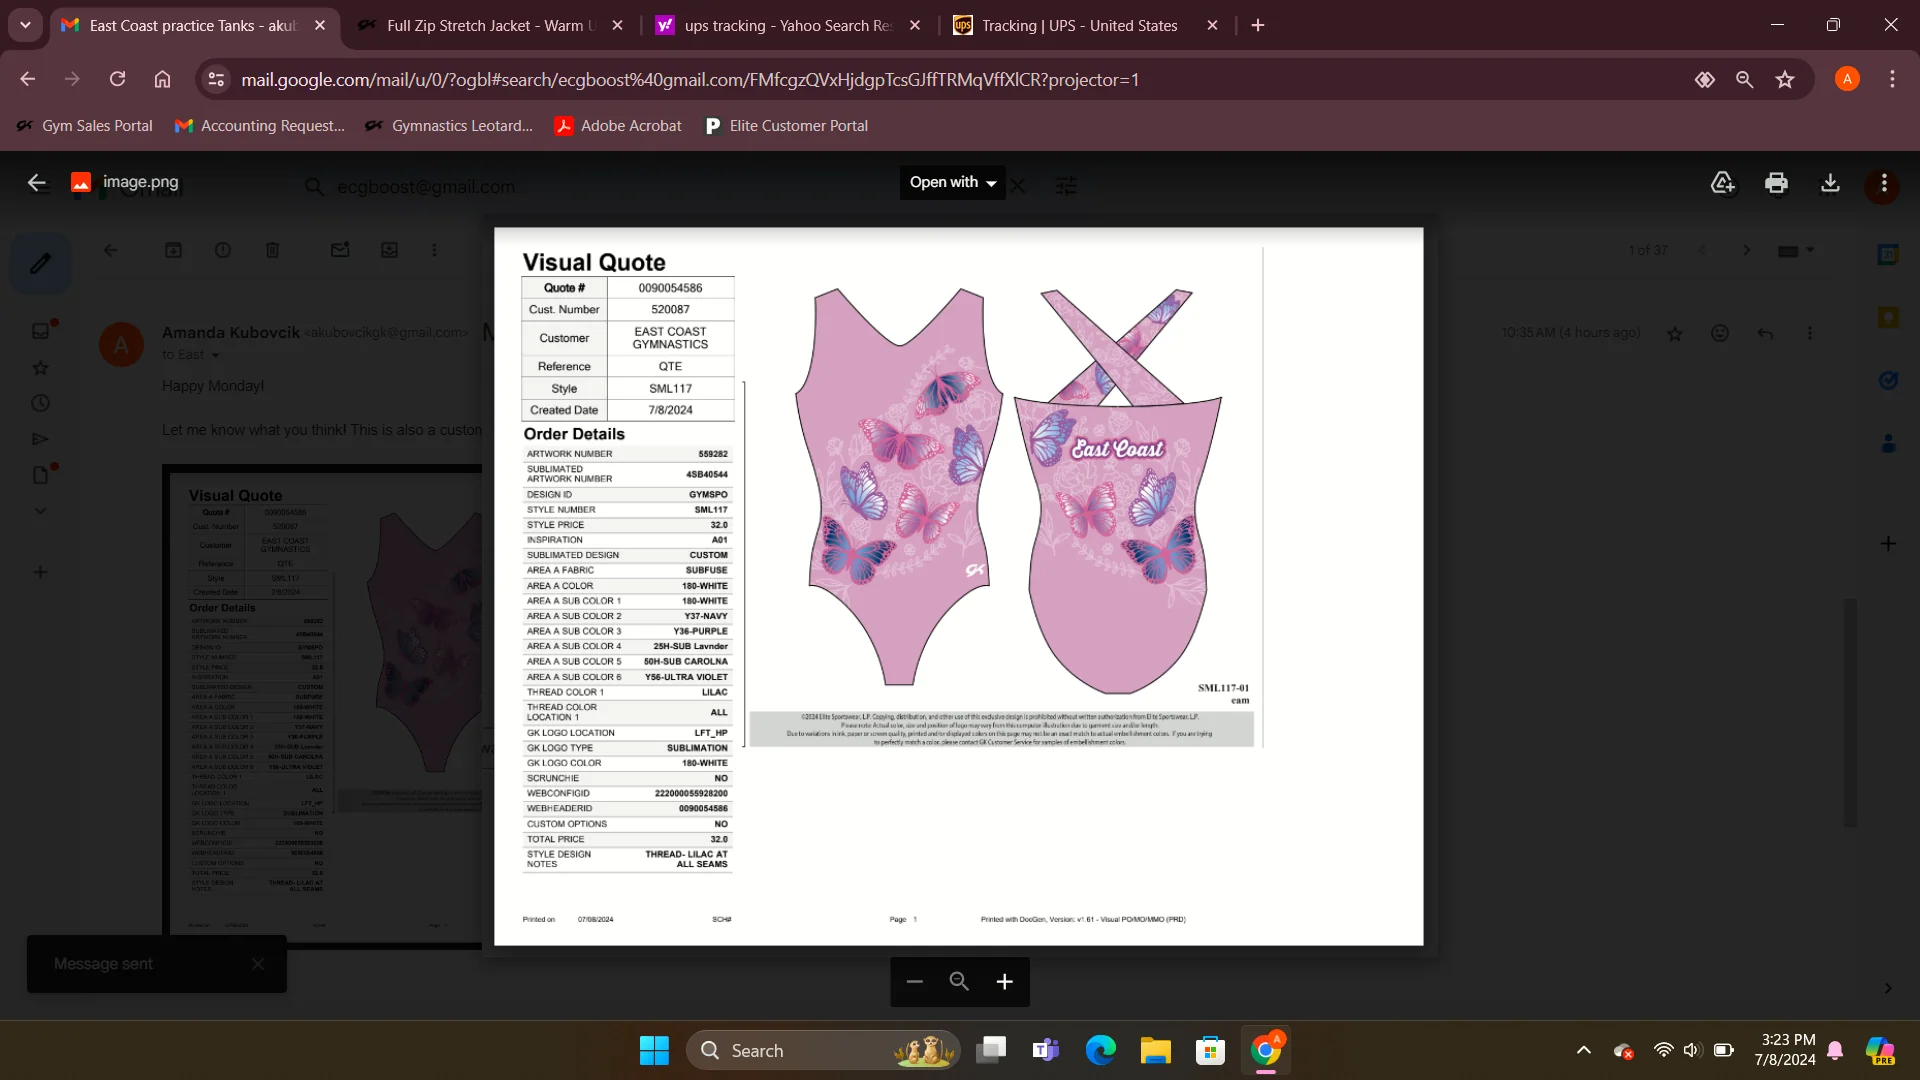Open Chrome zoom magnifier in address bar
Viewport: 1920px width, 1080px height.
tap(1745, 79)
